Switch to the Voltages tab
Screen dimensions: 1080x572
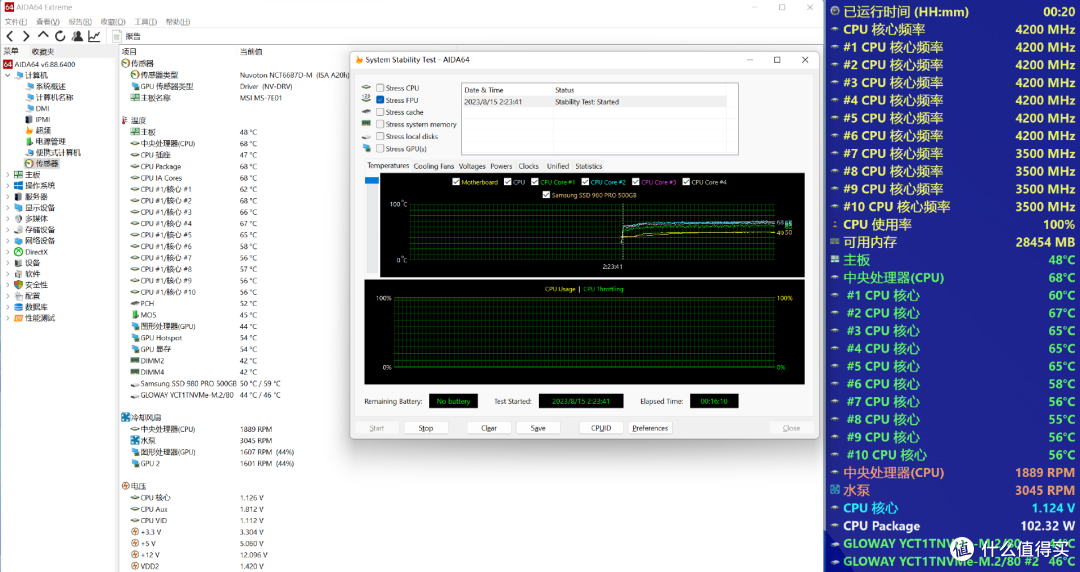(472, 166)
